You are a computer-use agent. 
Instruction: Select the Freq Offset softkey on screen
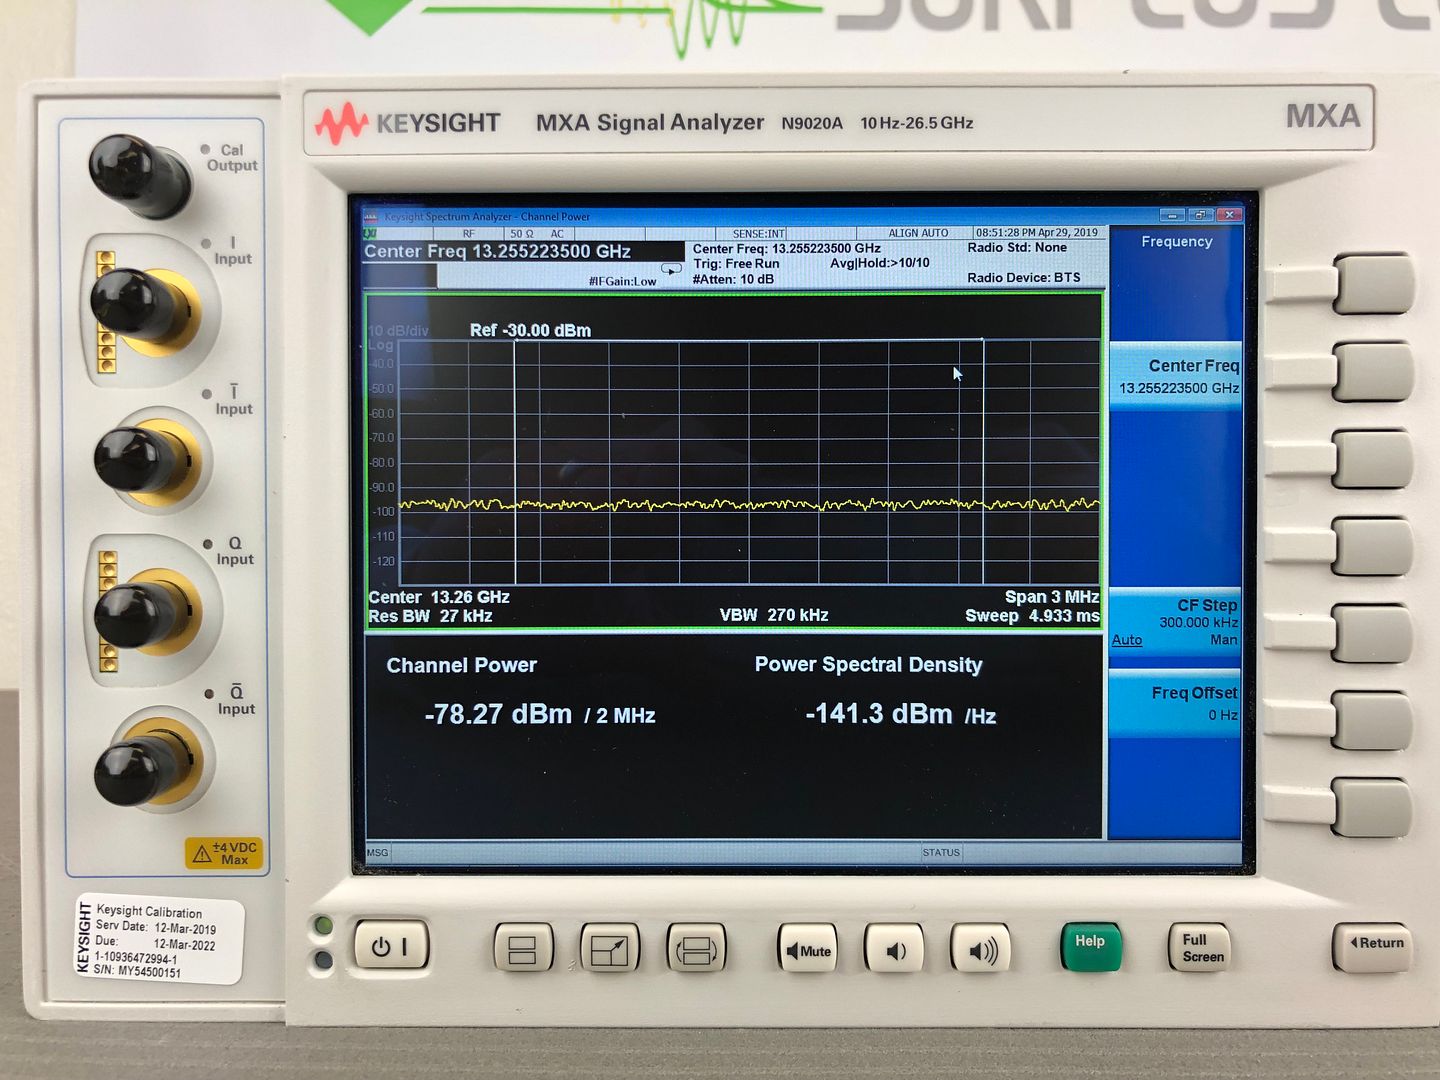click(x=1176, y=703)
